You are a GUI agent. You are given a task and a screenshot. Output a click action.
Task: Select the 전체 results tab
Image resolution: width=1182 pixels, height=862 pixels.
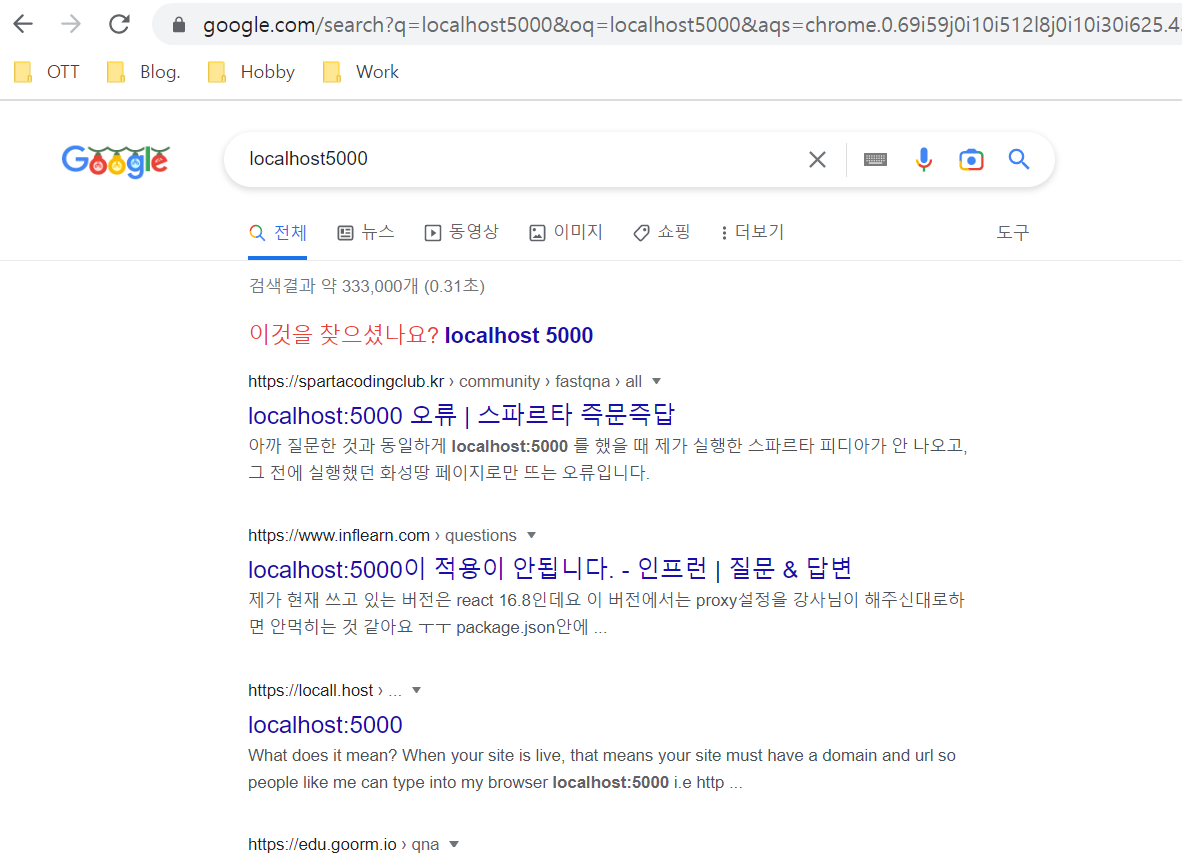point(277,232)
